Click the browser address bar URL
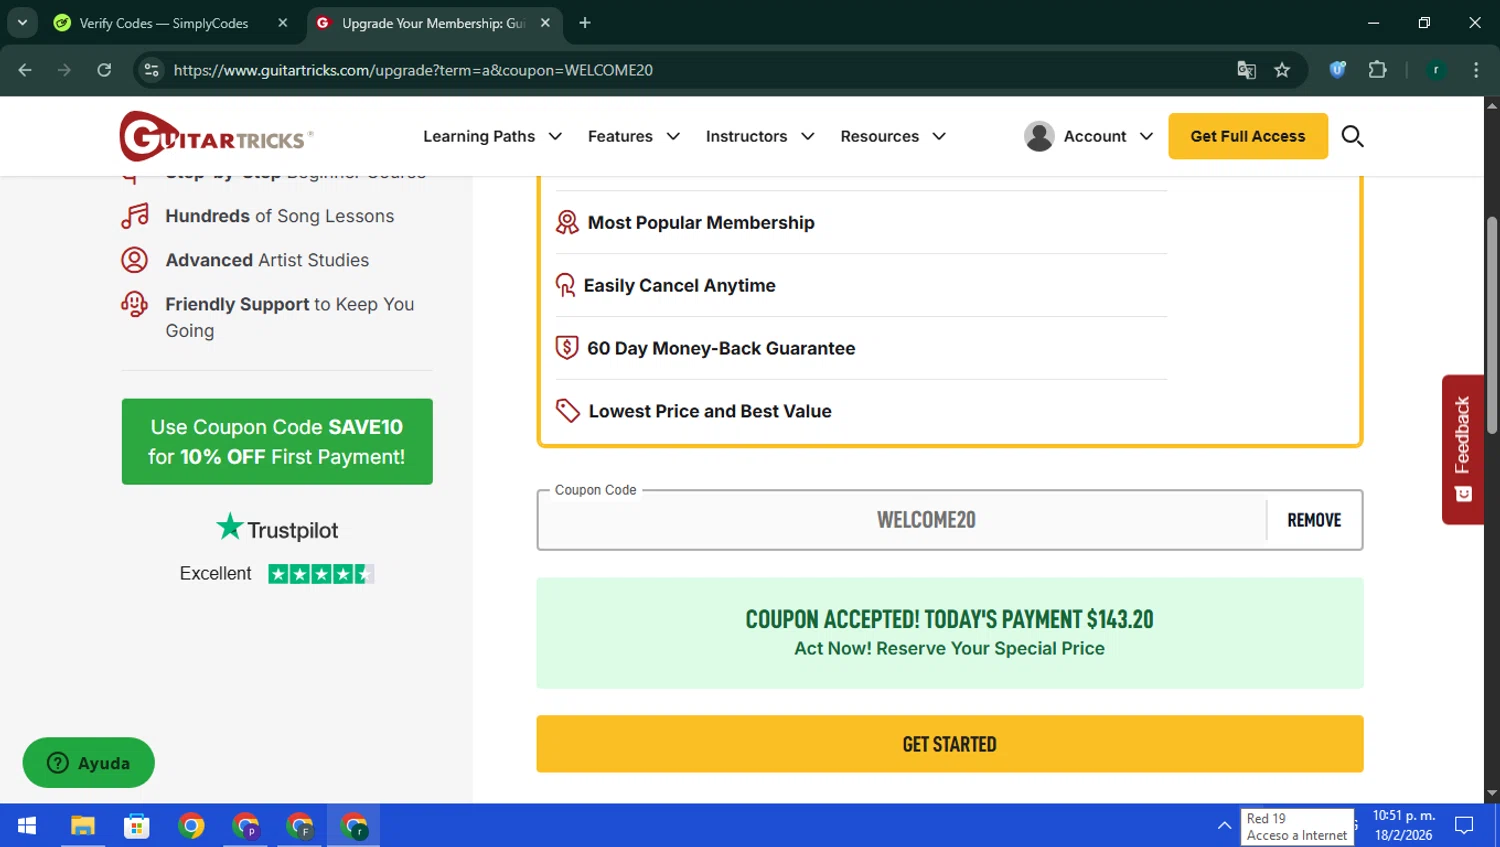This screenshot has width=1500, height=847. click(x=413, y=70)
